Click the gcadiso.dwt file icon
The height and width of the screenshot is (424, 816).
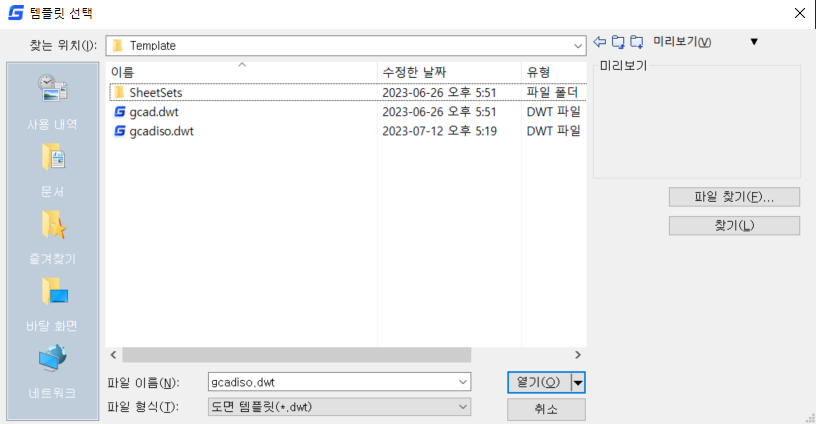coord(120,131)
